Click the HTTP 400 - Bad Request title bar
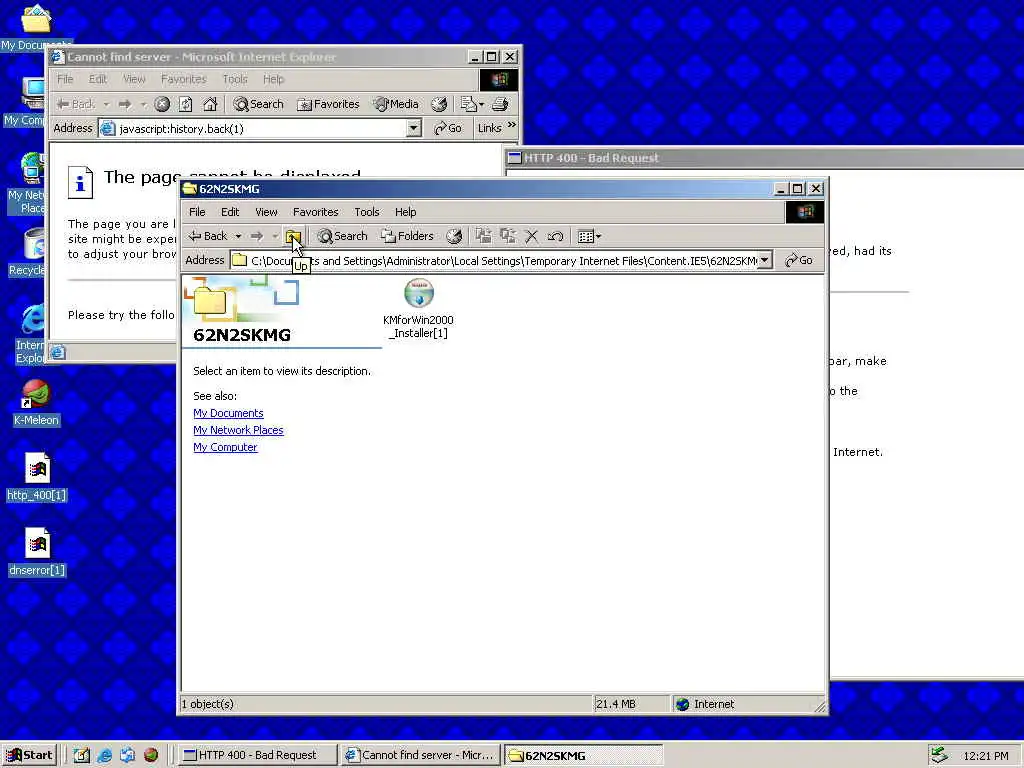1024x768 pixels. click(765, 157)
